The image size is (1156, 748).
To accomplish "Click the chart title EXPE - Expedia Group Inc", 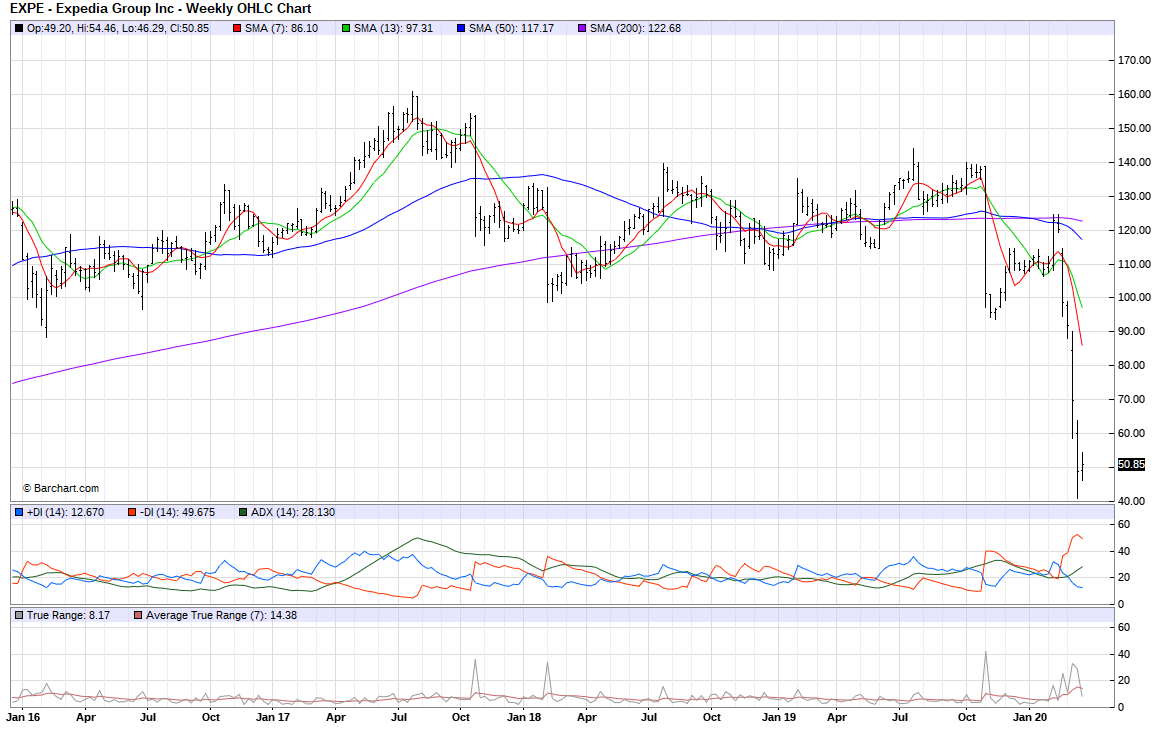I will (160, 8).
